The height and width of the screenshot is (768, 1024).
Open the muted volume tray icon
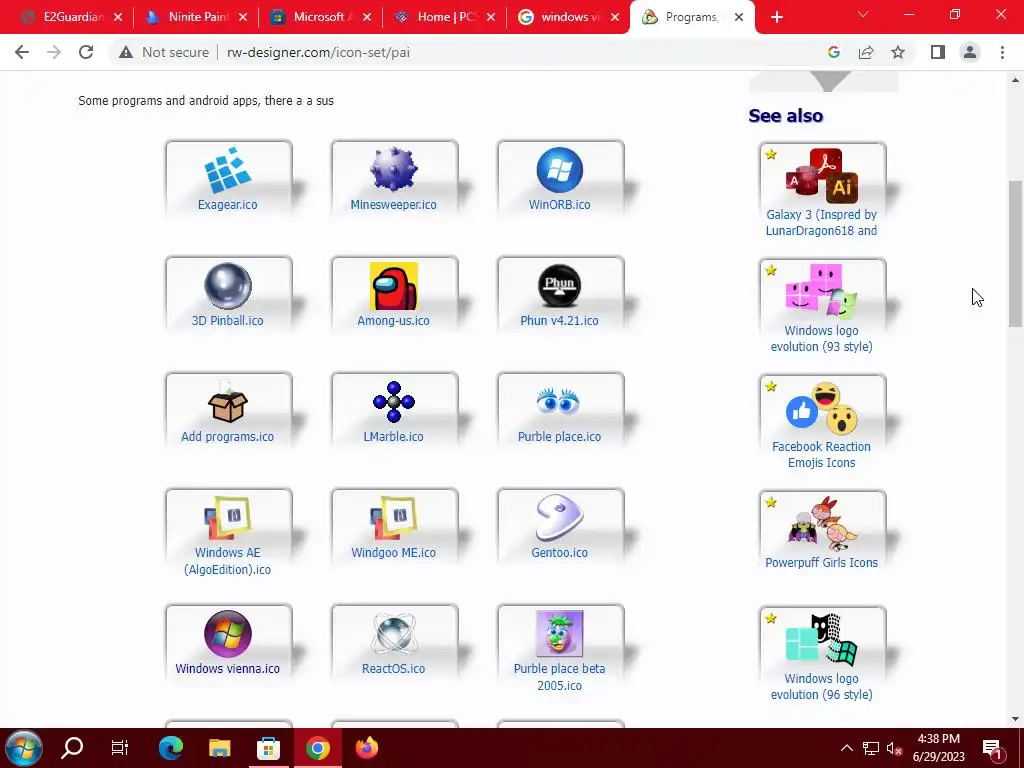click(x=895, y=748)
